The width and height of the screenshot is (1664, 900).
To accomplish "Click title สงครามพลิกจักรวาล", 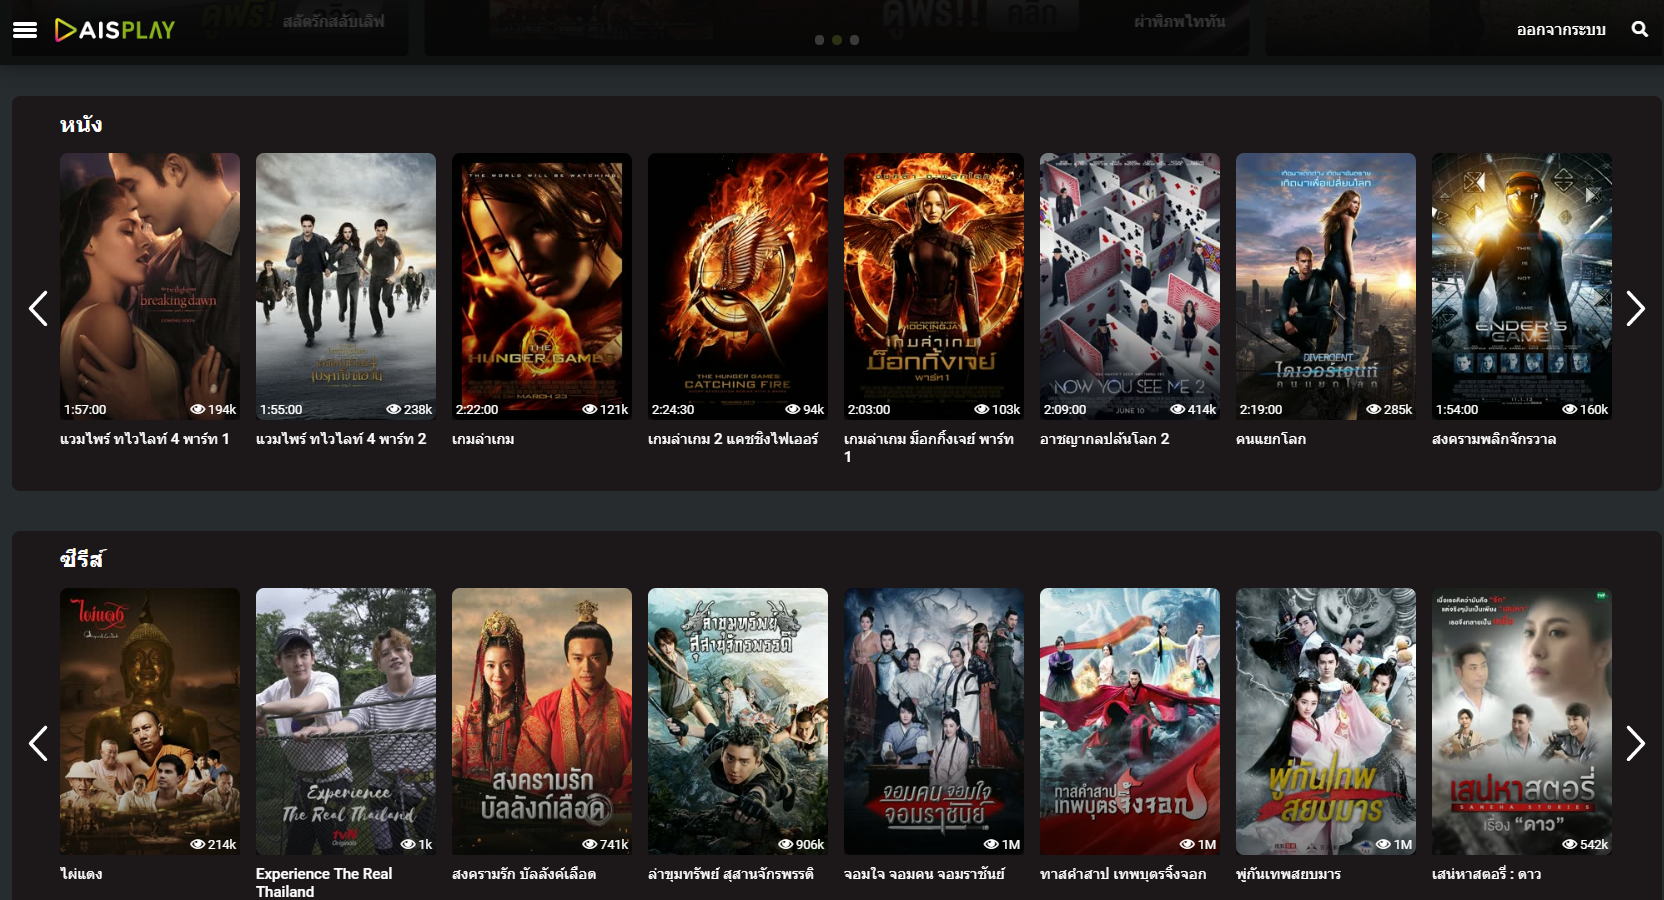I will (x=1494, y=439).
